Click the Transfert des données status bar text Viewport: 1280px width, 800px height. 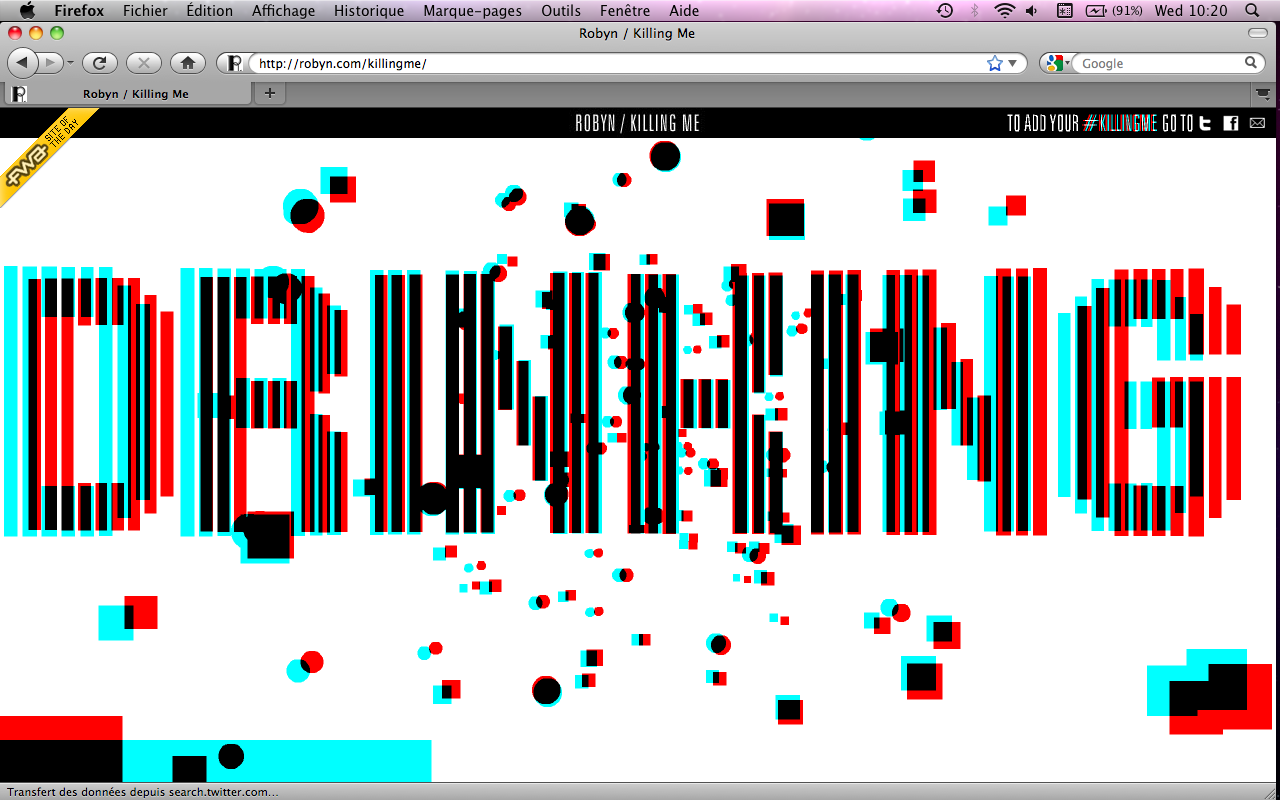[142, 792]
